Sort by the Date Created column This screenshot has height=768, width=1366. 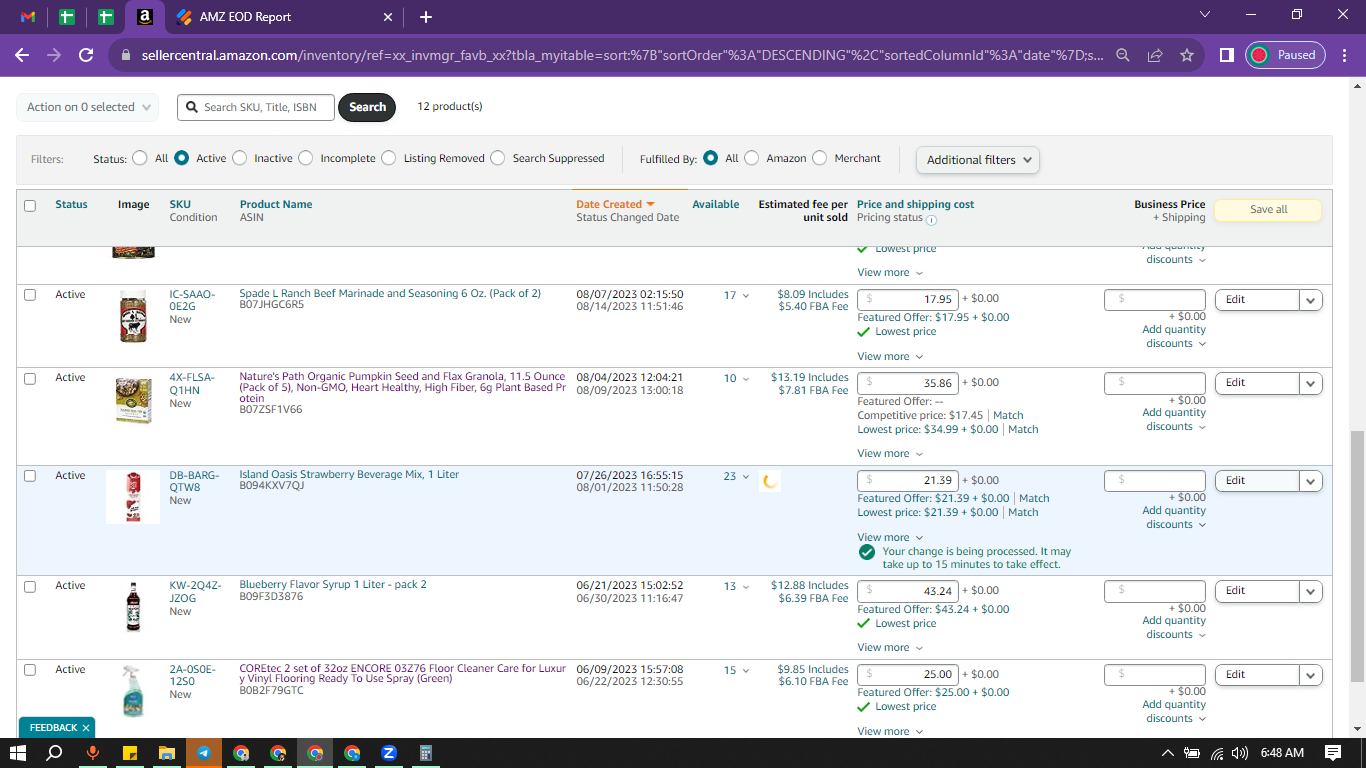coord(615,204)
